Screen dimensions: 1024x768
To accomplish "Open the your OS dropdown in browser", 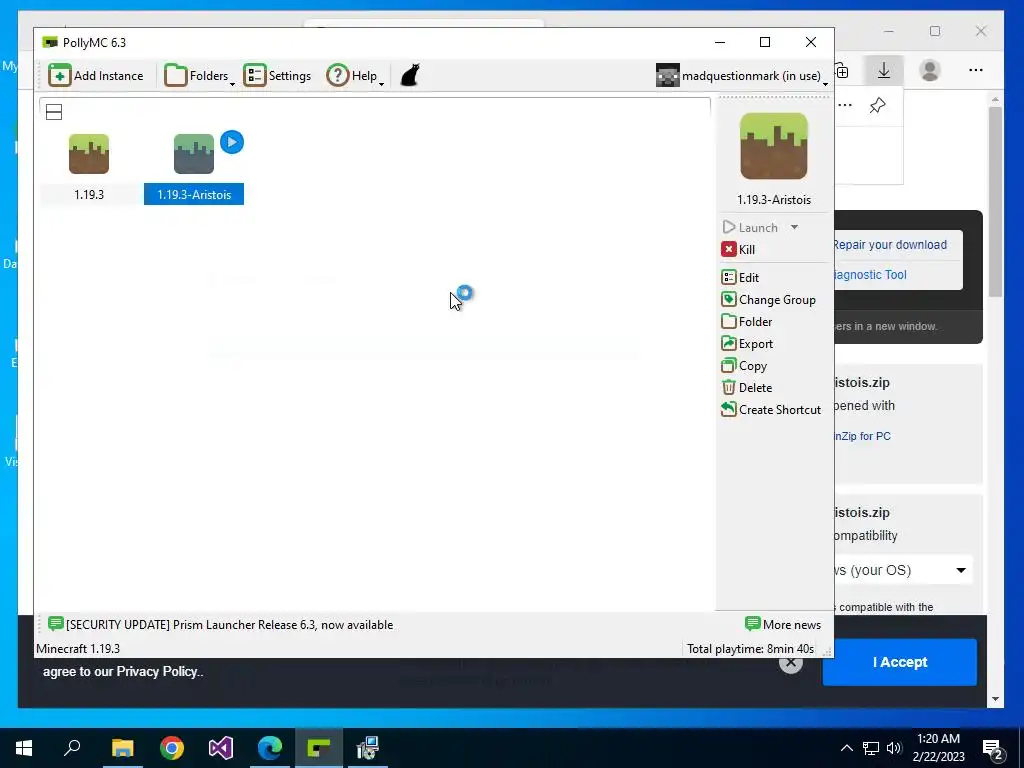I will pos(903,570).
